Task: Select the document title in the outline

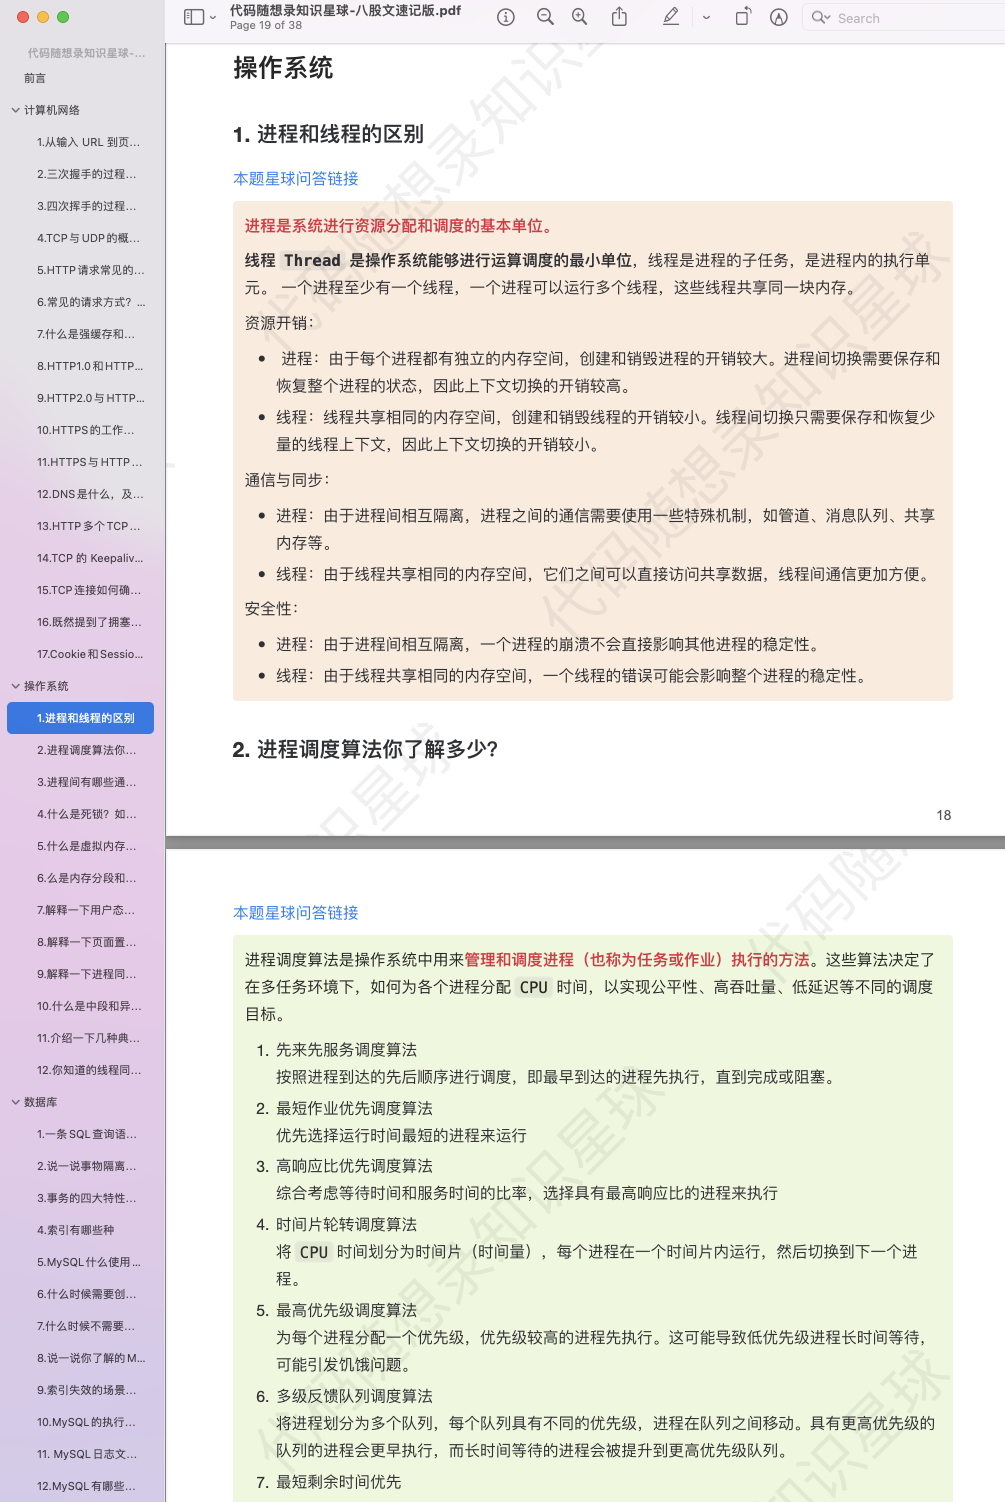Action: [x=87, y=53]
